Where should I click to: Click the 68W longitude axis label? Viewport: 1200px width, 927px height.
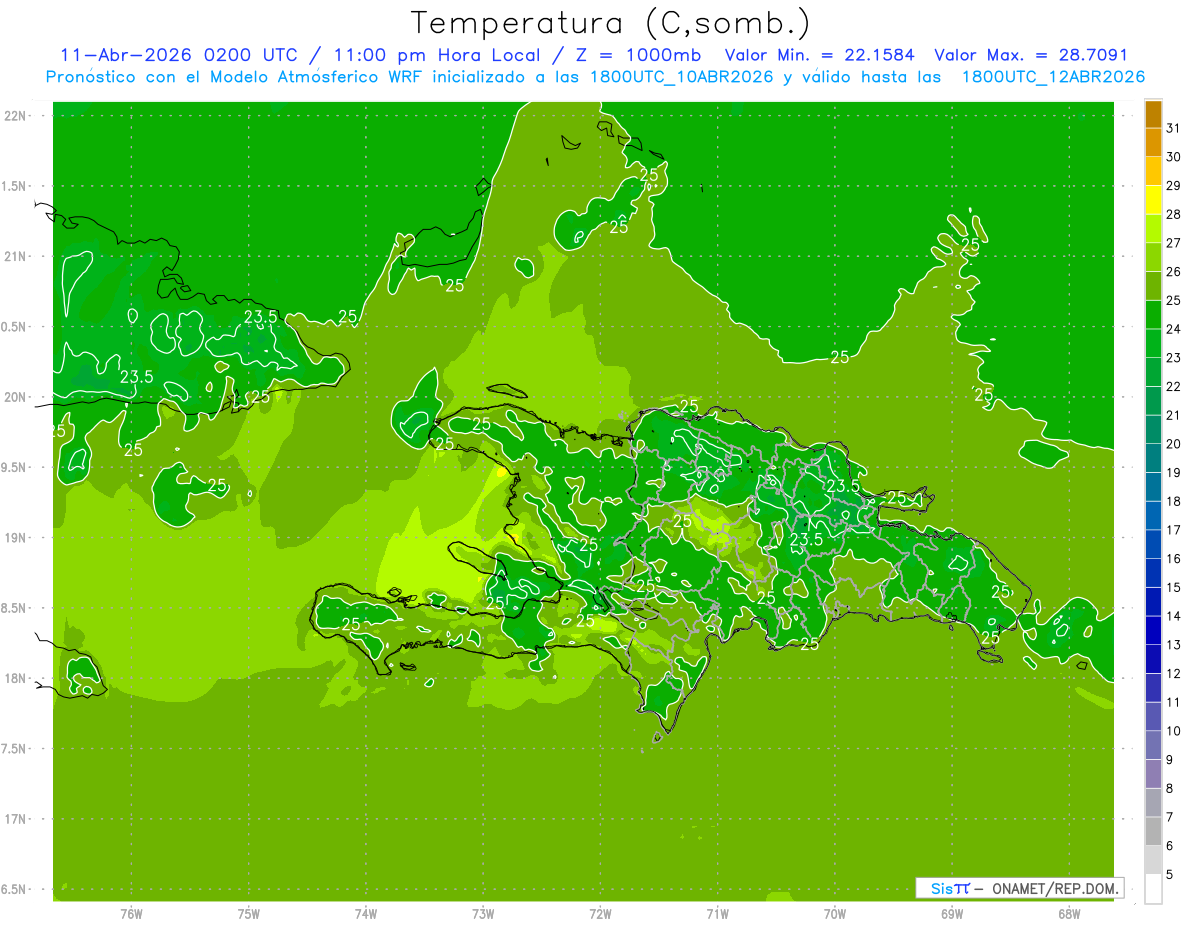pyautogui.click(x=1069, y=913)
